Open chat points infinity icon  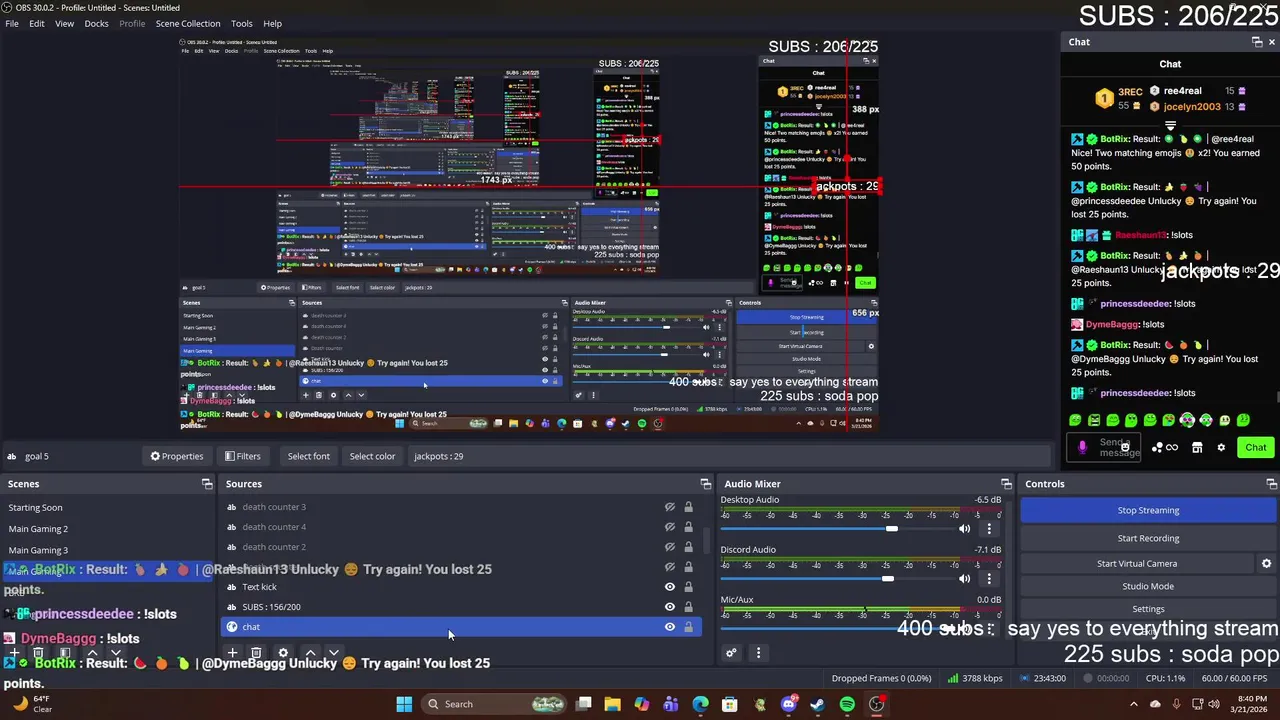point(1172,448)
